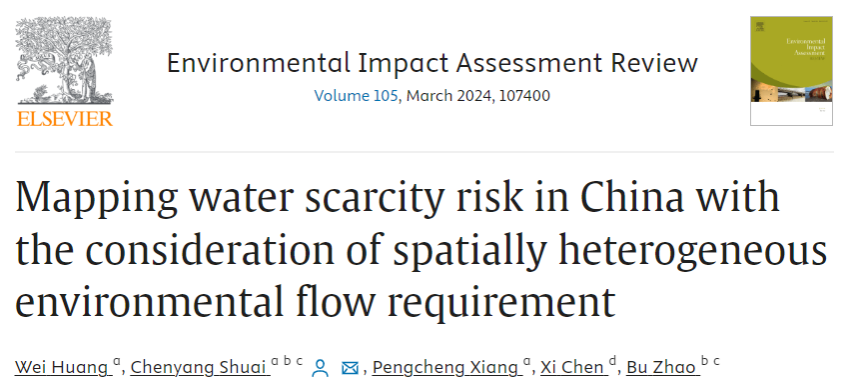Click the article title heading
Image resolution: width=848 pixels, height=392 pixels.
pyautogui.click(x=420, y=249)
